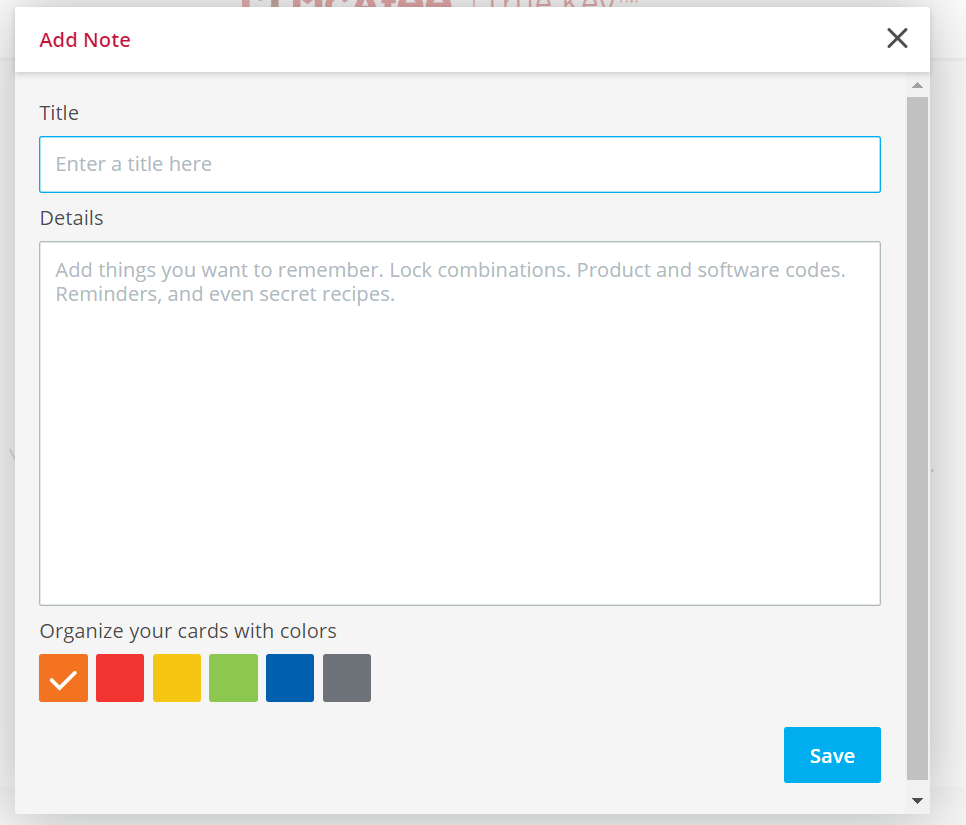Select the orange color swatch
The image size is (966, 825).
[x=63, y=678]
